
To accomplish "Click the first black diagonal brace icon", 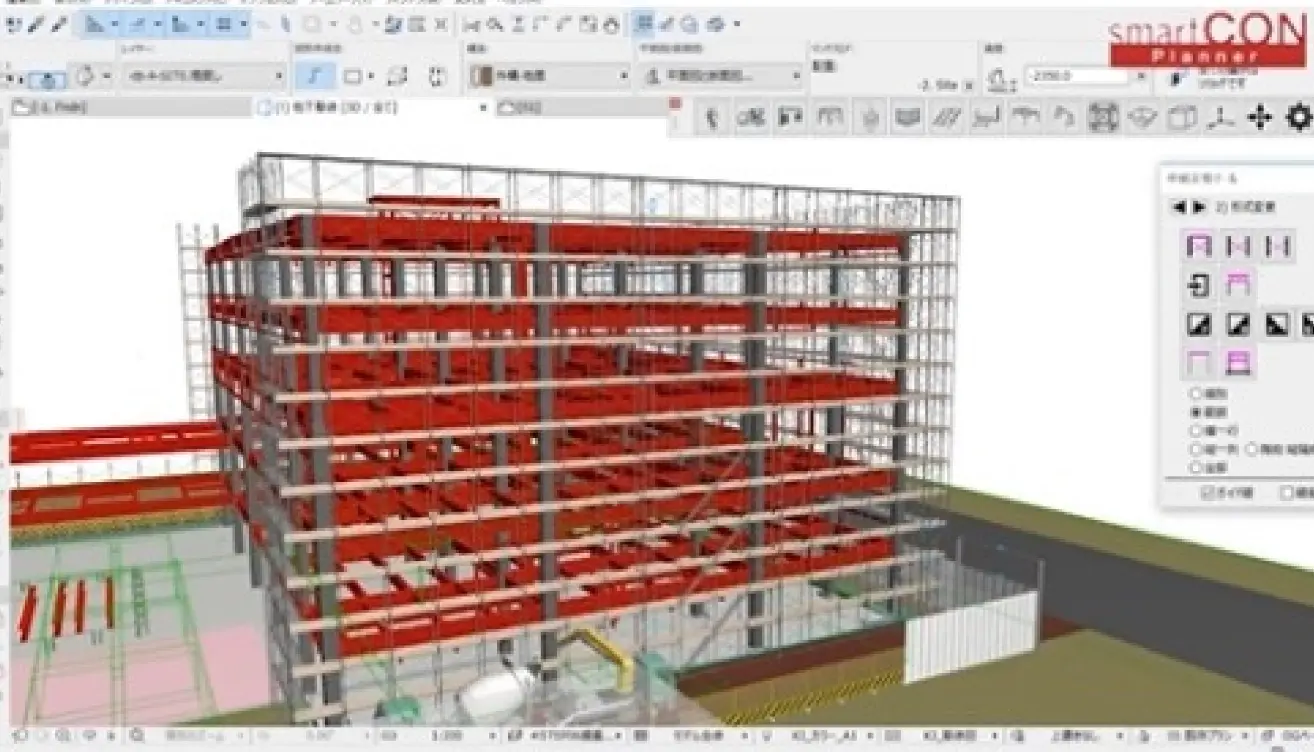I will click(1198, 325).
